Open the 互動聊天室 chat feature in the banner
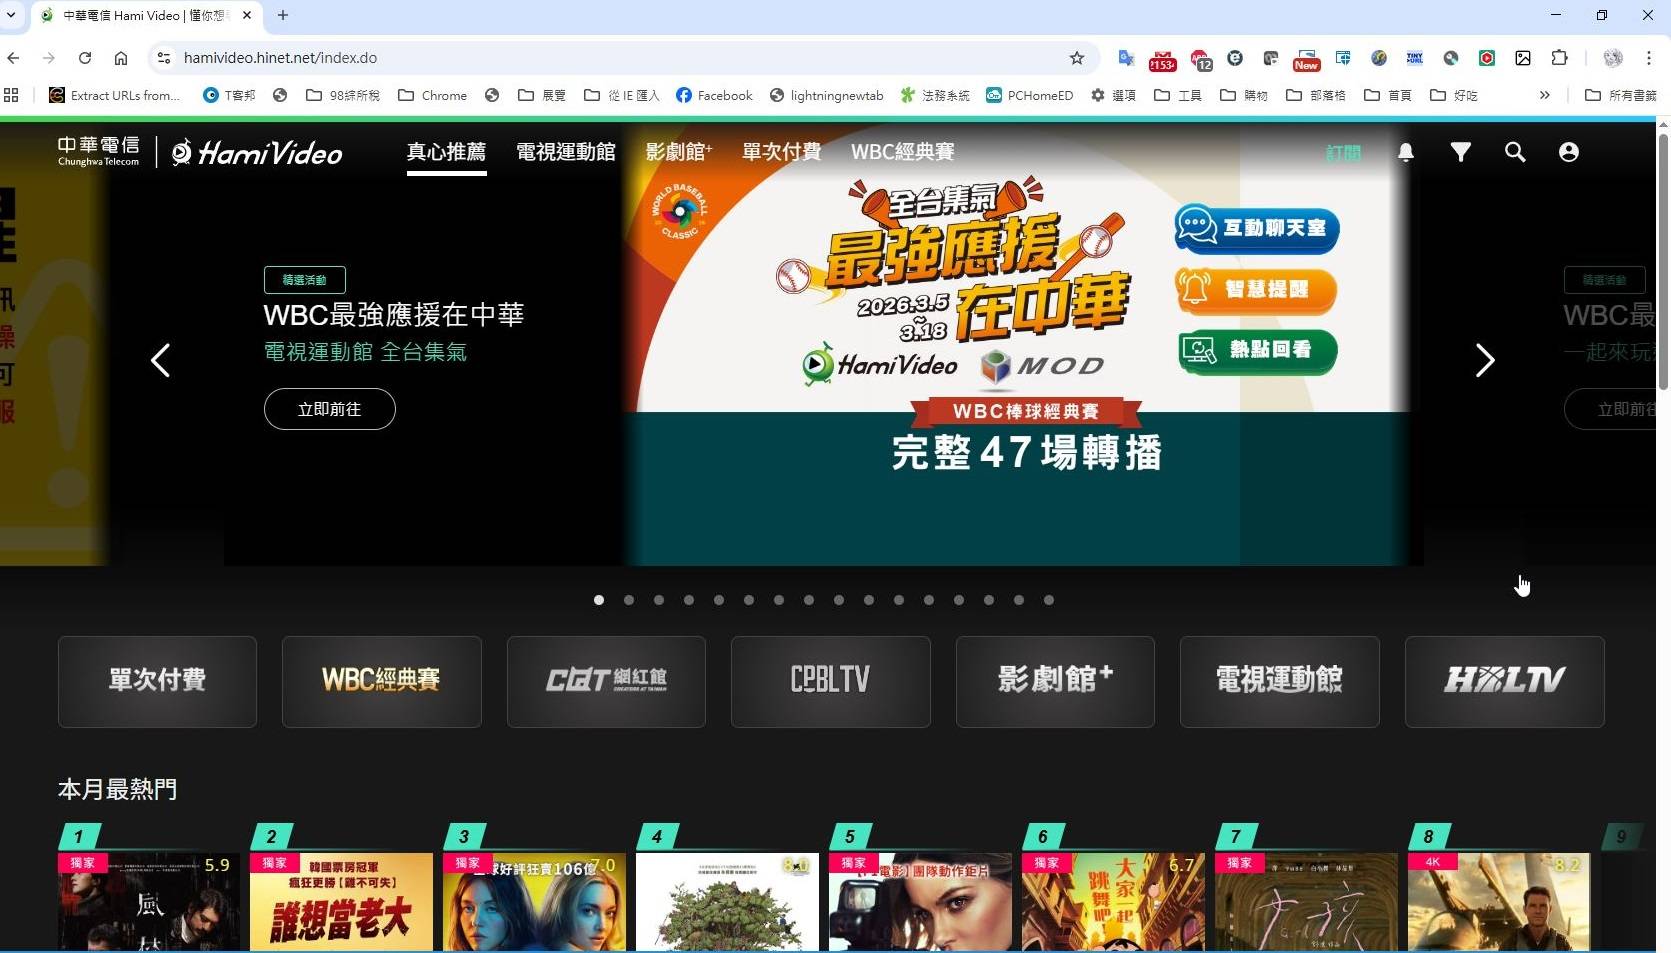This screenshot has width=1671, height=953. pyautogui.click(x=1256, y=229)
